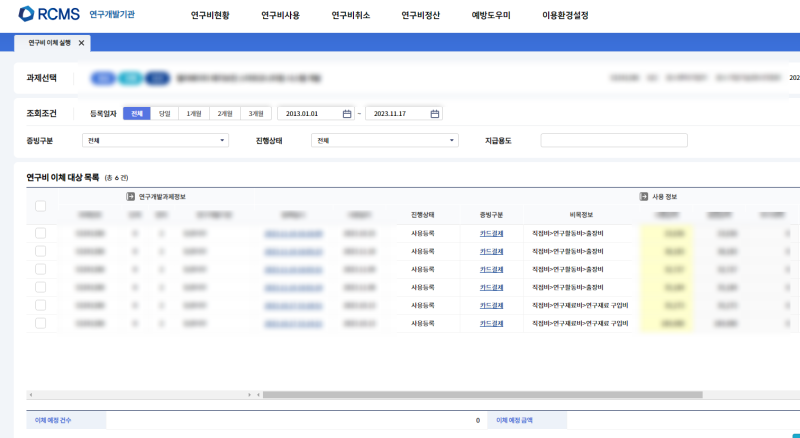Close the 연구비 이체 실행 tab
Screen dimensions: 800x438
[x=81, y=43]
